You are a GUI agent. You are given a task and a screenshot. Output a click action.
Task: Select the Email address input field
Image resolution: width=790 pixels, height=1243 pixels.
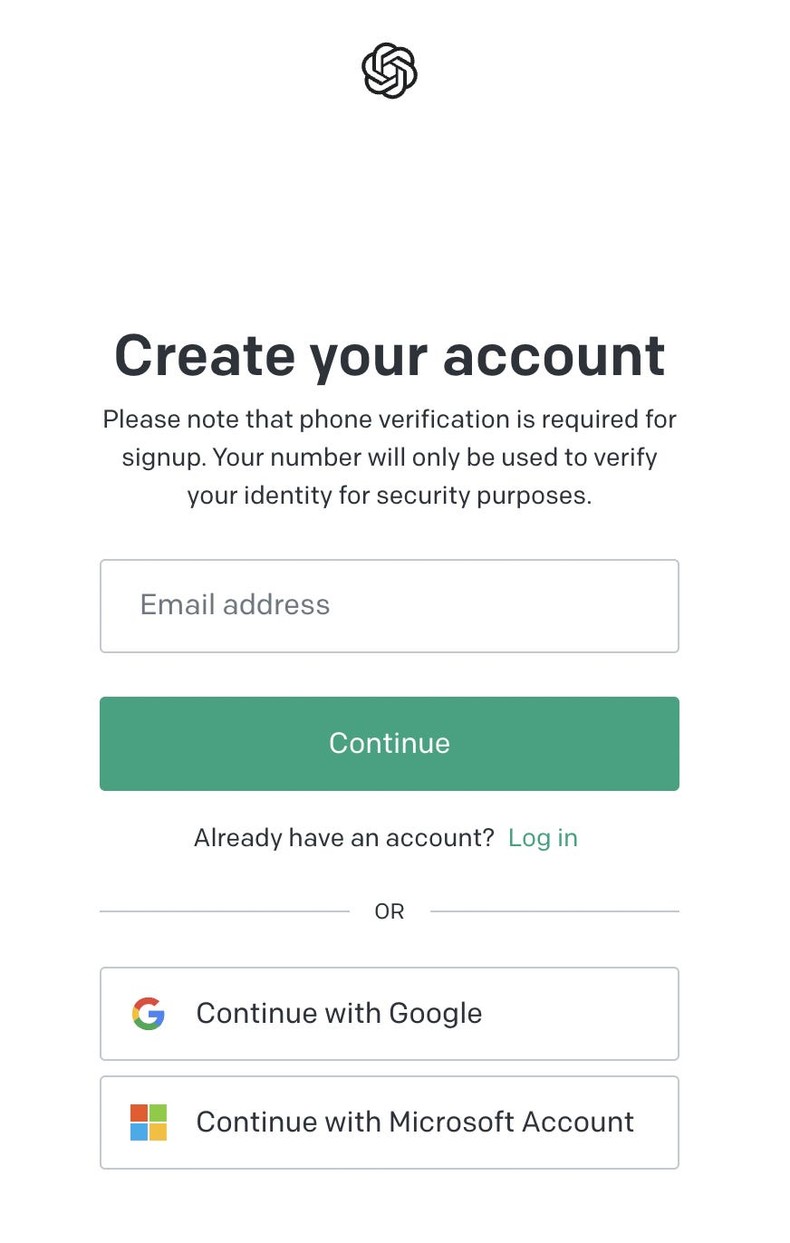pos(389,606)
